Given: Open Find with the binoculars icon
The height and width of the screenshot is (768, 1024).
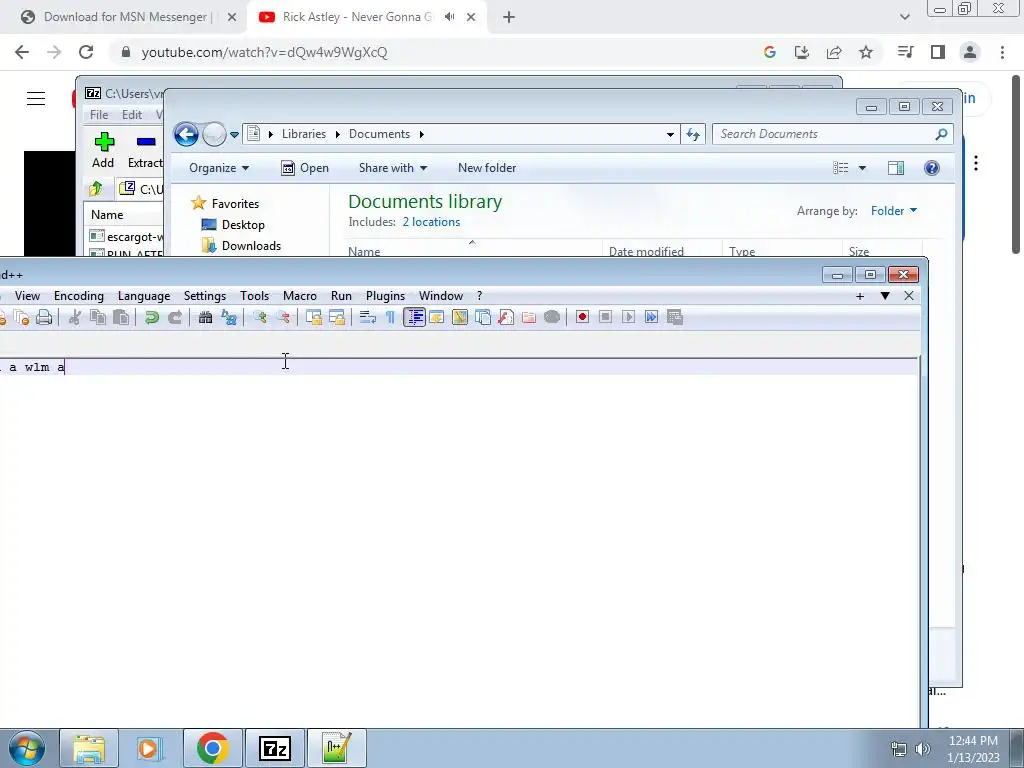Looking at the screenshot, I should click(x=205, y=317).
